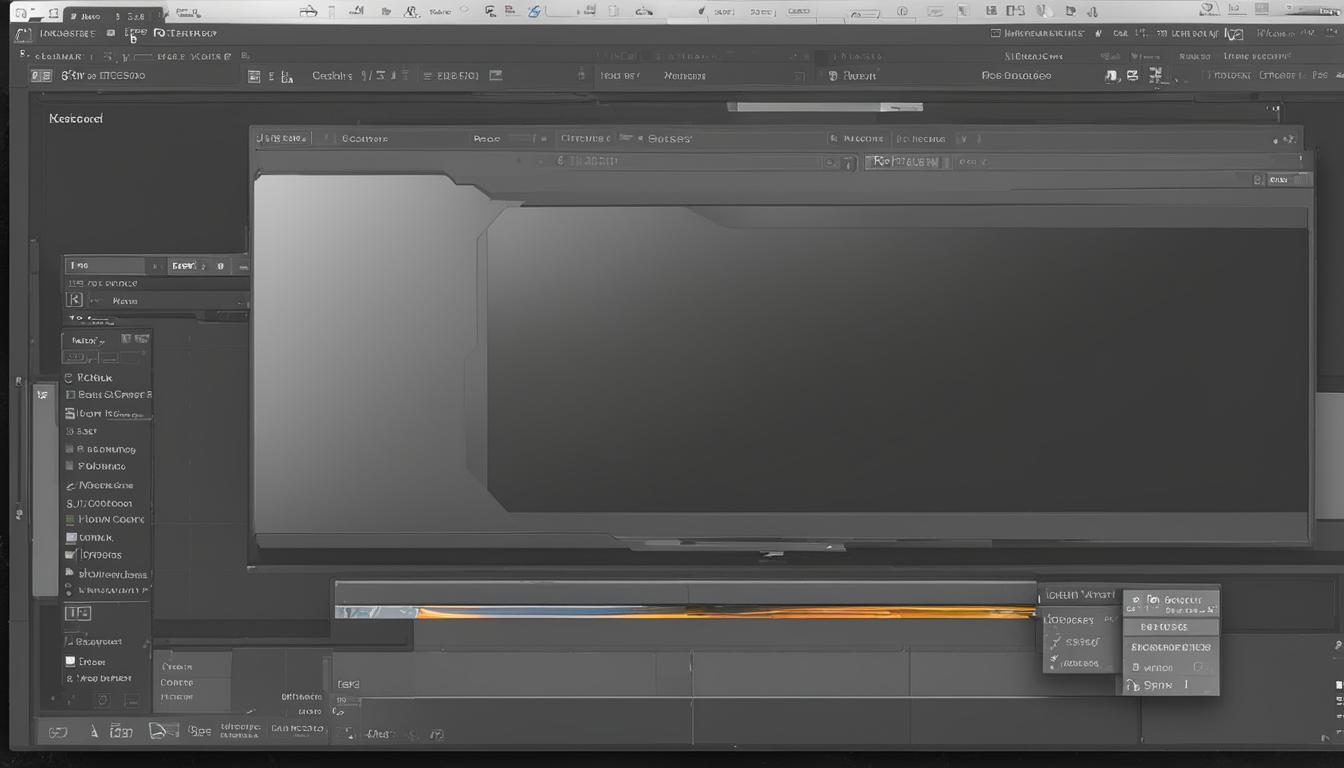Click the boxed R icon in the left panel
The image size is (1344, 768).
(x=73, y=300)
